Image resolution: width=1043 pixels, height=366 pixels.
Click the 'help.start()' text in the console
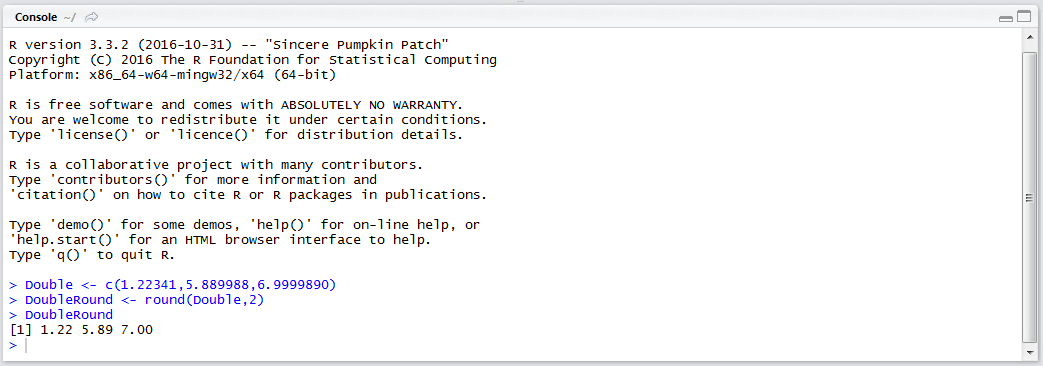pos(66,240)
